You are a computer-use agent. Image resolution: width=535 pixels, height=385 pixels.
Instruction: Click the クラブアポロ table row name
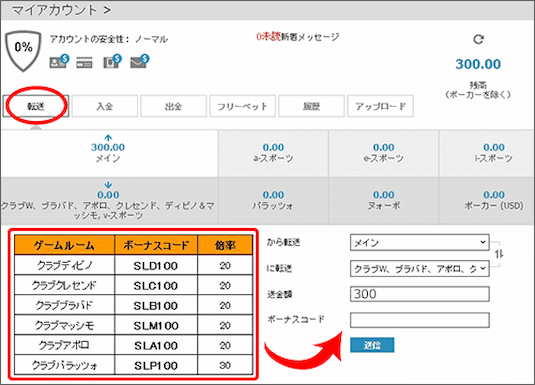(x=64, y=345)
